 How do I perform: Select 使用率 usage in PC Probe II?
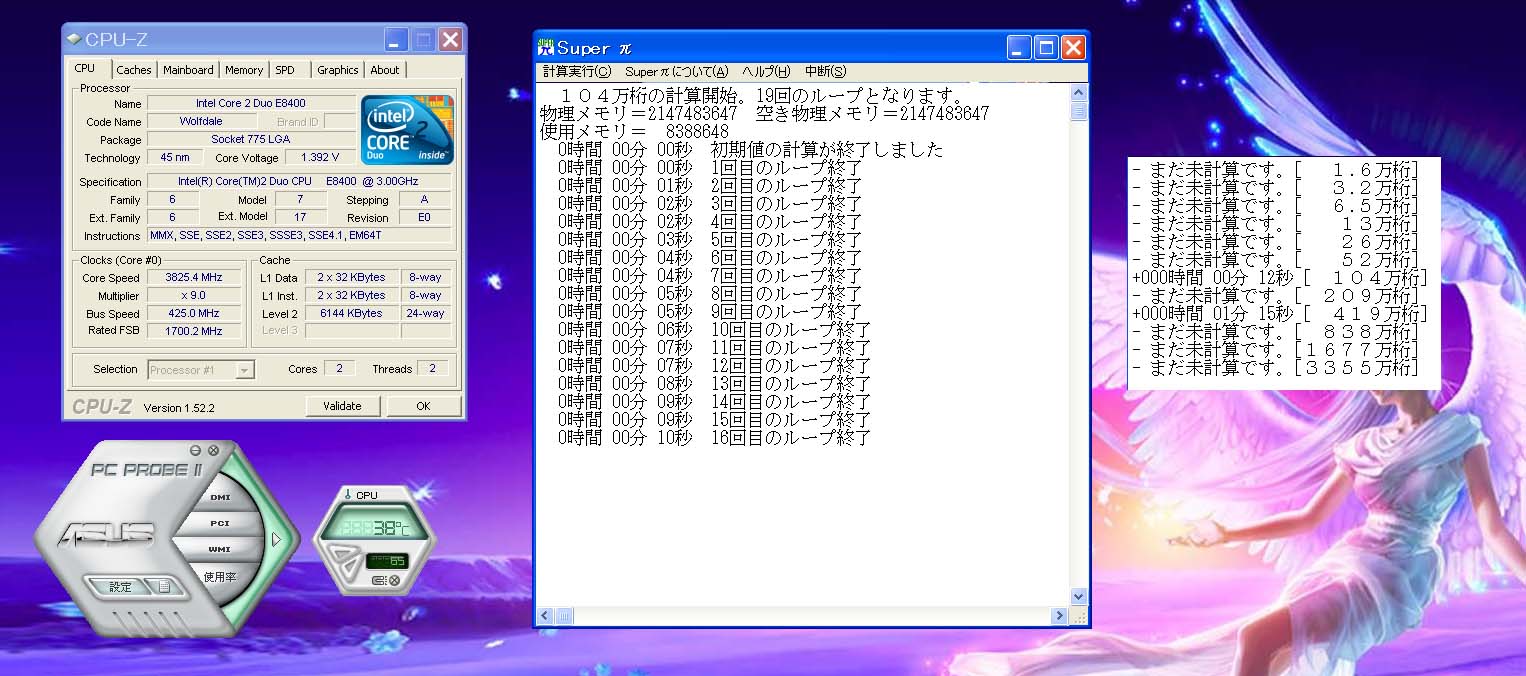pos(220,576)
